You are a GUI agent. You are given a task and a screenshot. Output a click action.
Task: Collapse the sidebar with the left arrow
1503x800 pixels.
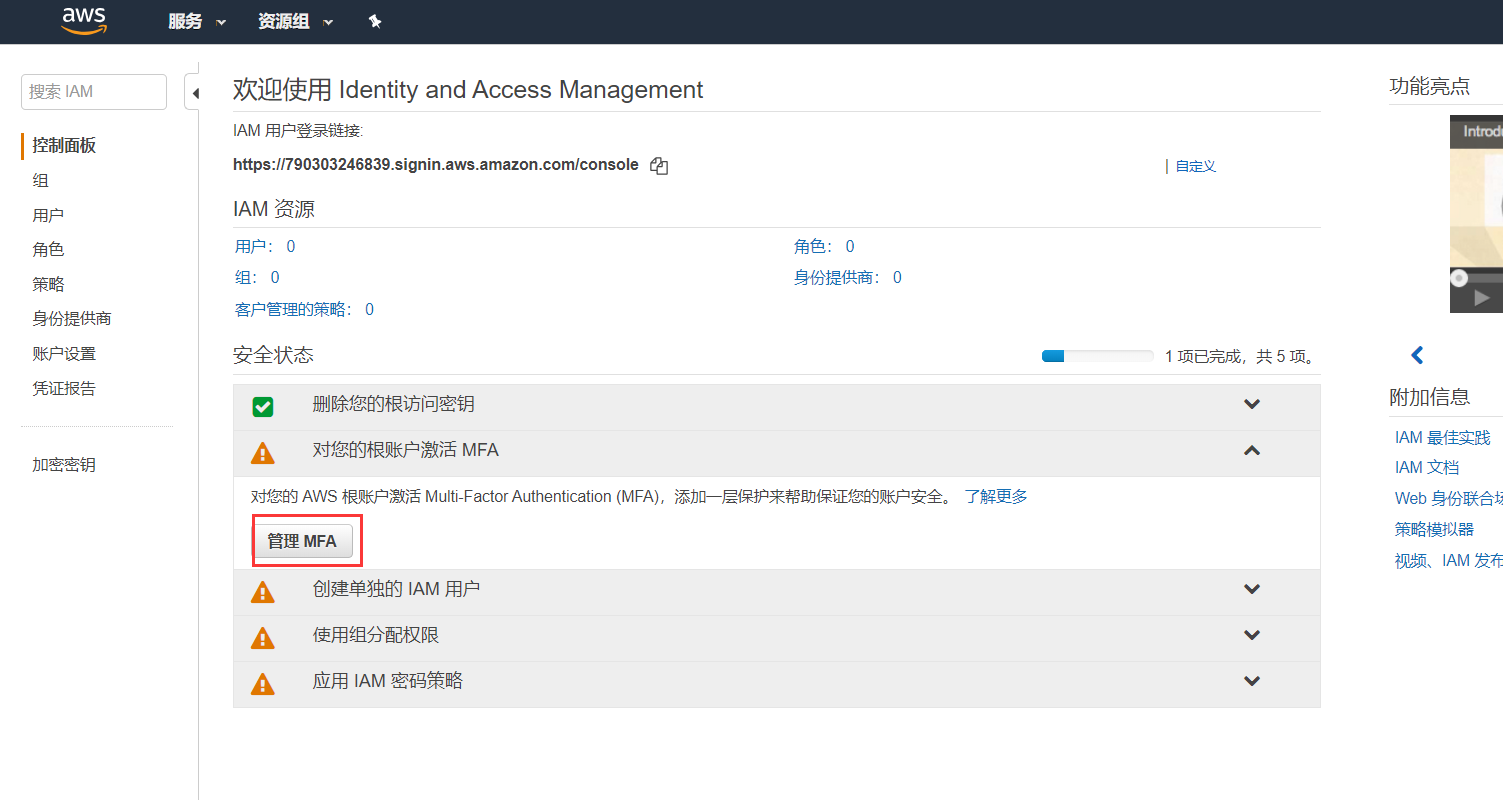193,93
